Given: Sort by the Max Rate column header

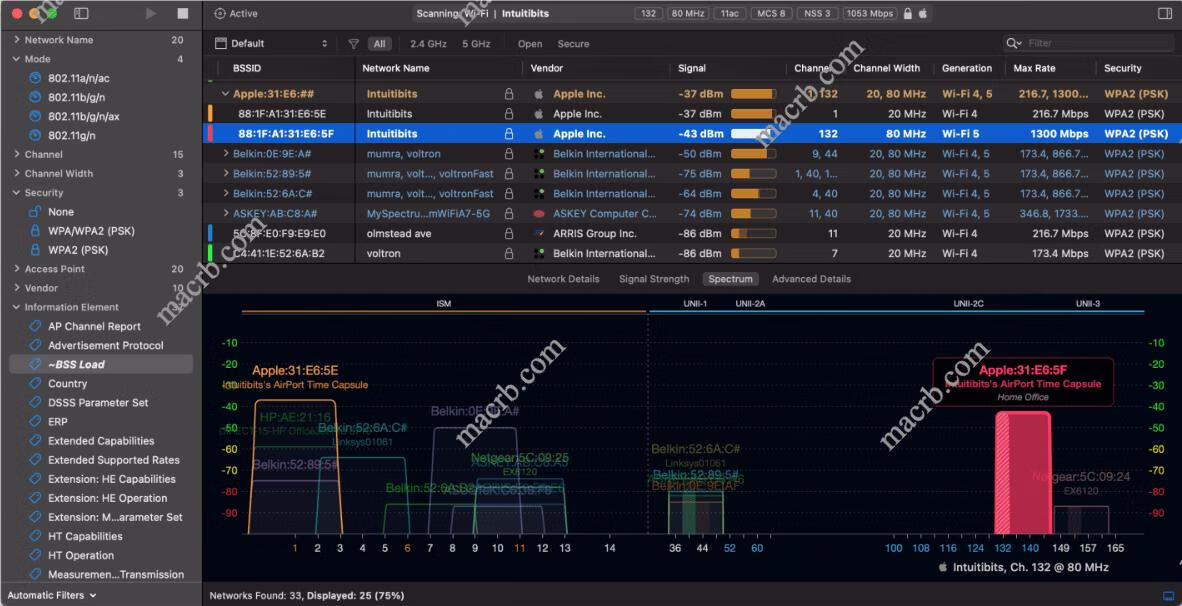Looking at the screenshot, I should point(1034,68).
